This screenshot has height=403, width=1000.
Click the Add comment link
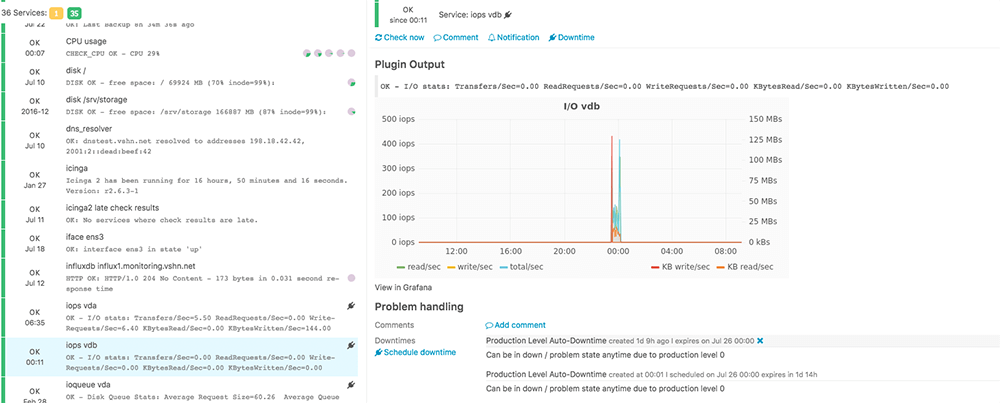pos(515,325)
